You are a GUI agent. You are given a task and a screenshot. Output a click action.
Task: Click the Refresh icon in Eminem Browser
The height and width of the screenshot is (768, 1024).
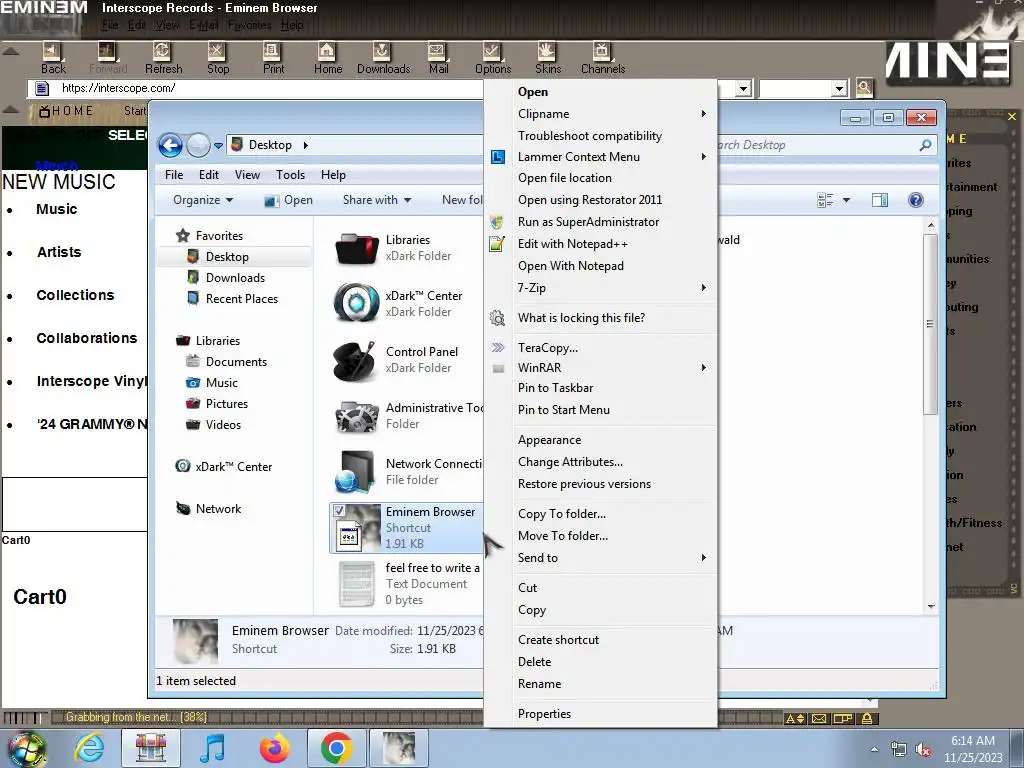coord(162,52)
